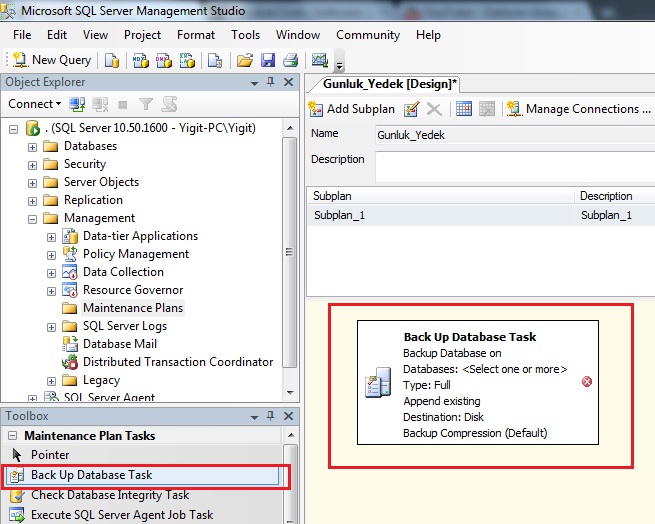Click the Print icon in toolbar
655x524 pixels.
(x=291, y=60)
